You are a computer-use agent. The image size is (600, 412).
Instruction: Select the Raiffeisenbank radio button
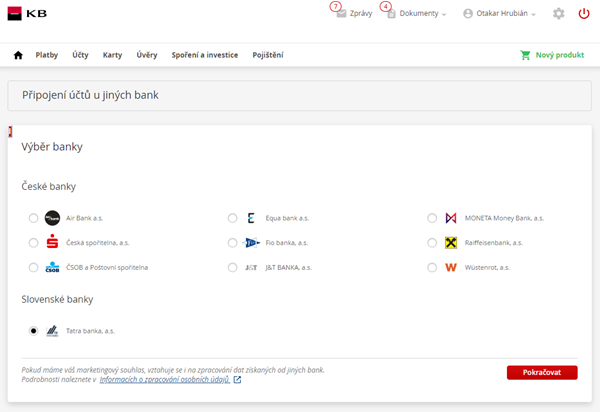point(432,243)
